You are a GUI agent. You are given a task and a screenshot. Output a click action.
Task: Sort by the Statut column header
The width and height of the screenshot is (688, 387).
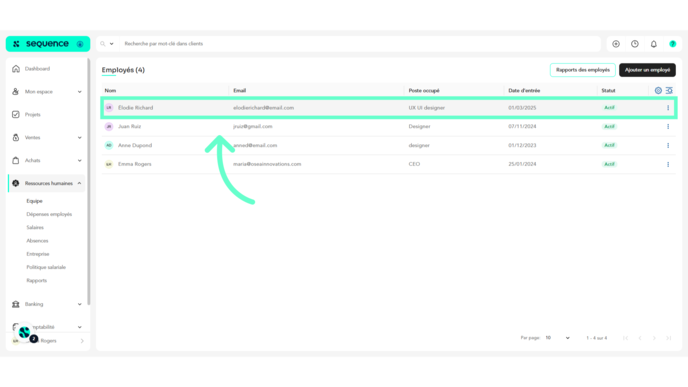coord(608,90)
